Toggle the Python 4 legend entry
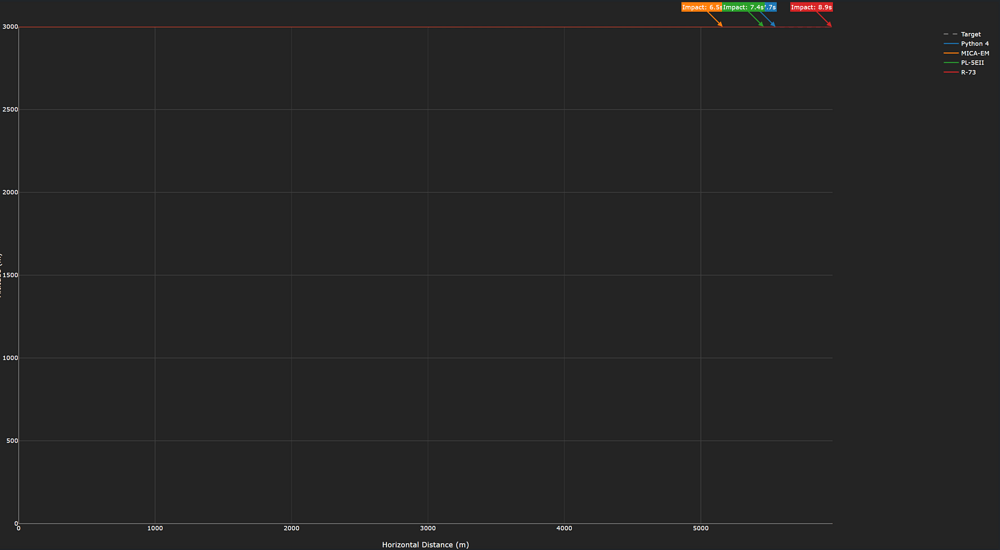The width and height of the screenshot is (1000, 550). 966,44
